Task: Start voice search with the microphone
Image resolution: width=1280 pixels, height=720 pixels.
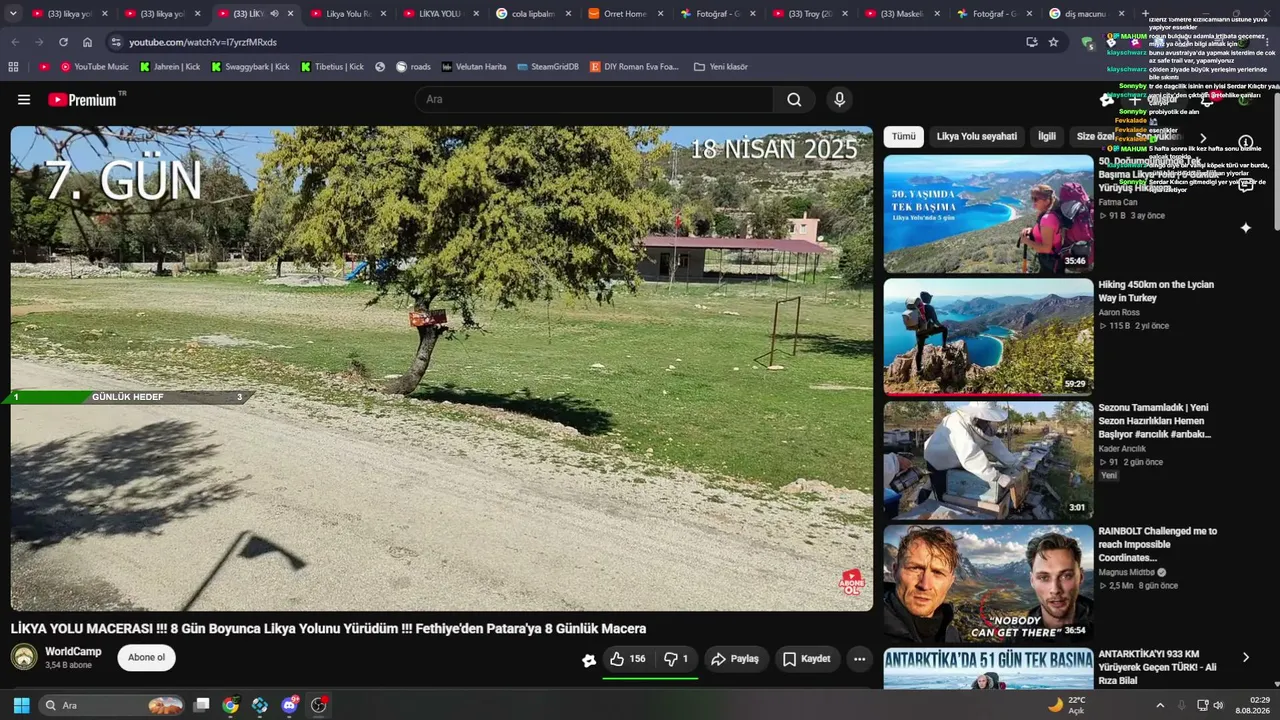Action: pos(839,99)
